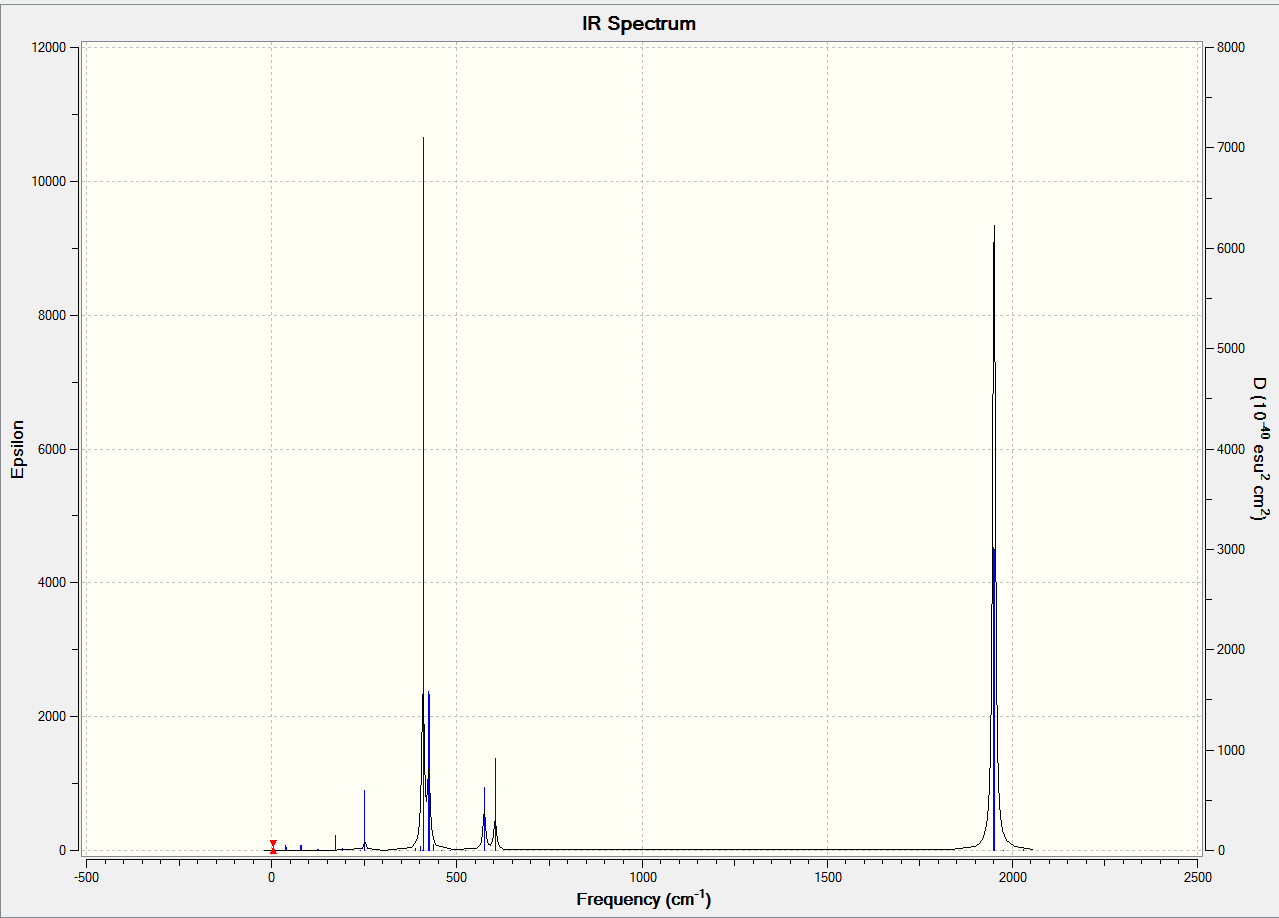Screen dimensions: 1279x918
Task: Click the Epsilon axis label
Action: [x=18, y=449]
